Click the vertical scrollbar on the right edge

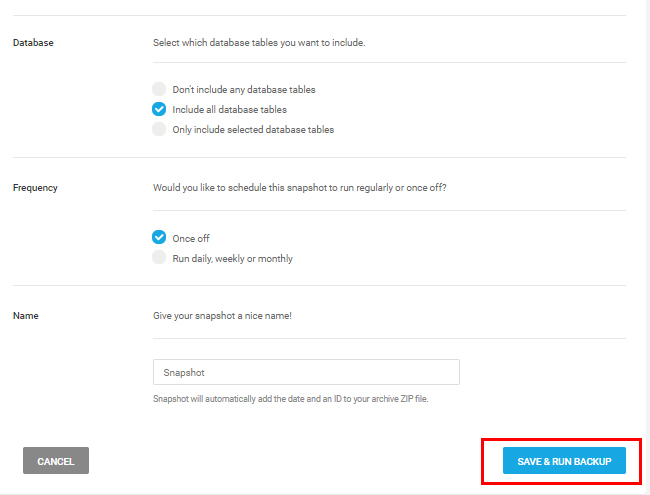(647, 248)
